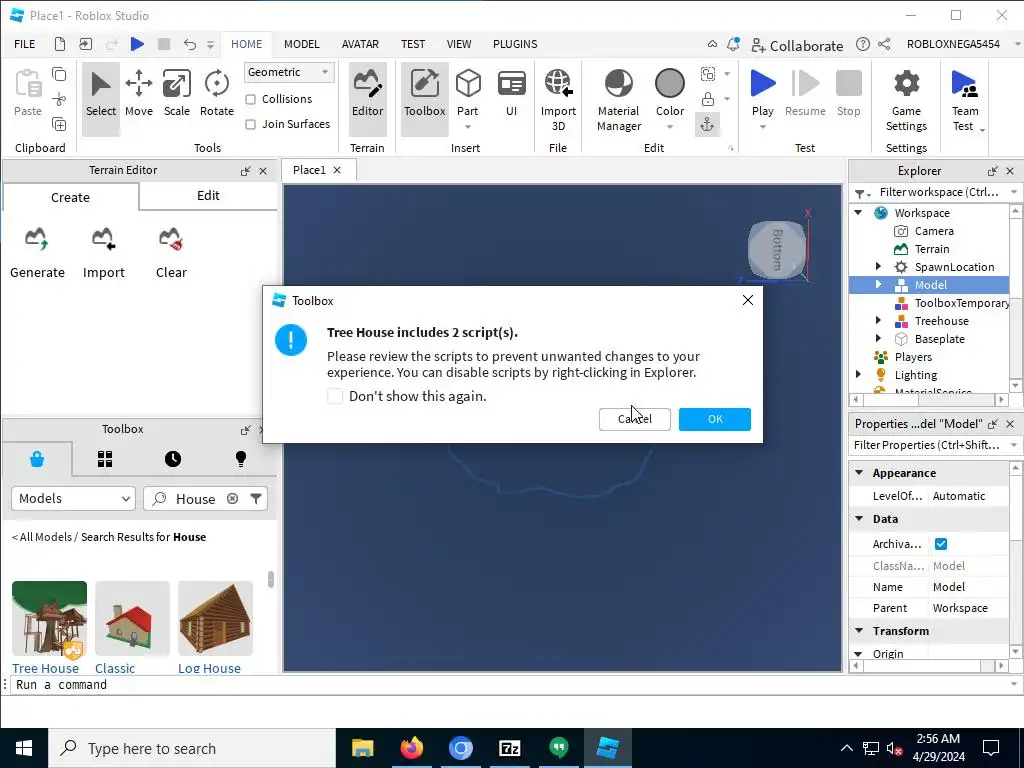The height and width of the screenshot is (768, 1024).
Task: Toggle the Archivable property checkbox
Action: point(941,543)
